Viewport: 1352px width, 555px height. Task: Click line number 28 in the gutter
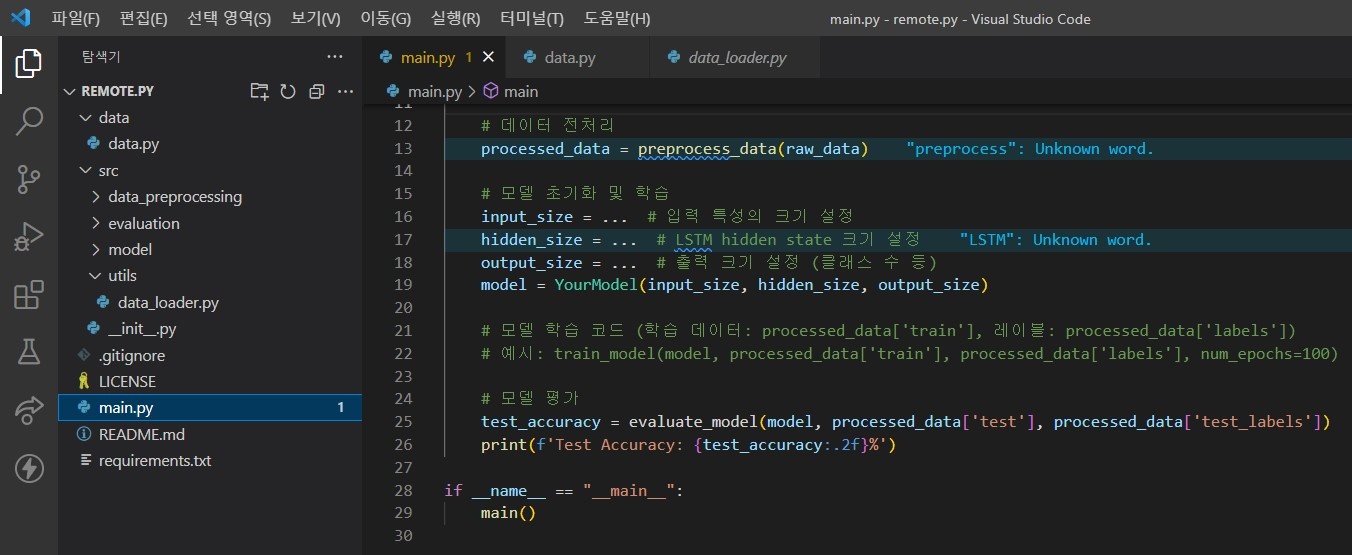403,490
